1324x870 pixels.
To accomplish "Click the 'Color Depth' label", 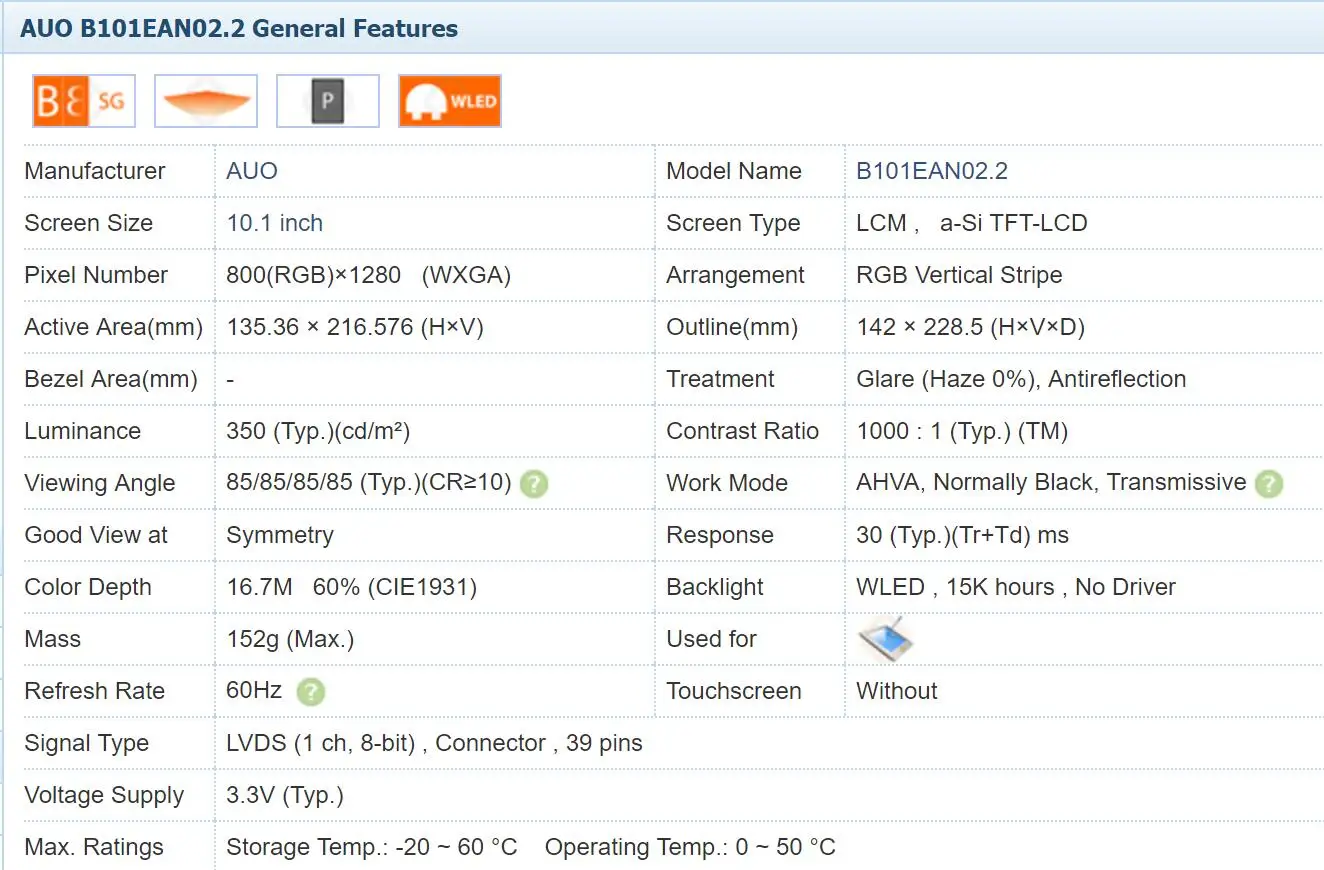I will pyautogui.click(x=88, y=587).
